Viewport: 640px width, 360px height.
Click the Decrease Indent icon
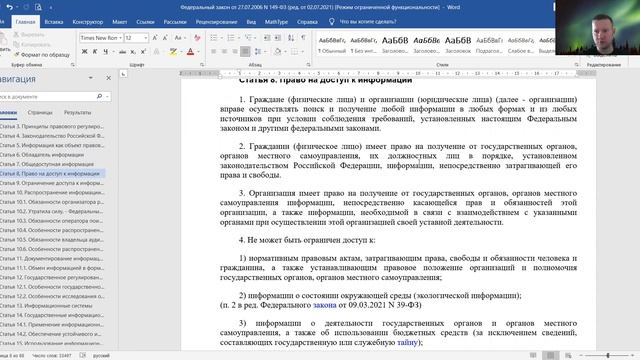click(x=267, y=38)
